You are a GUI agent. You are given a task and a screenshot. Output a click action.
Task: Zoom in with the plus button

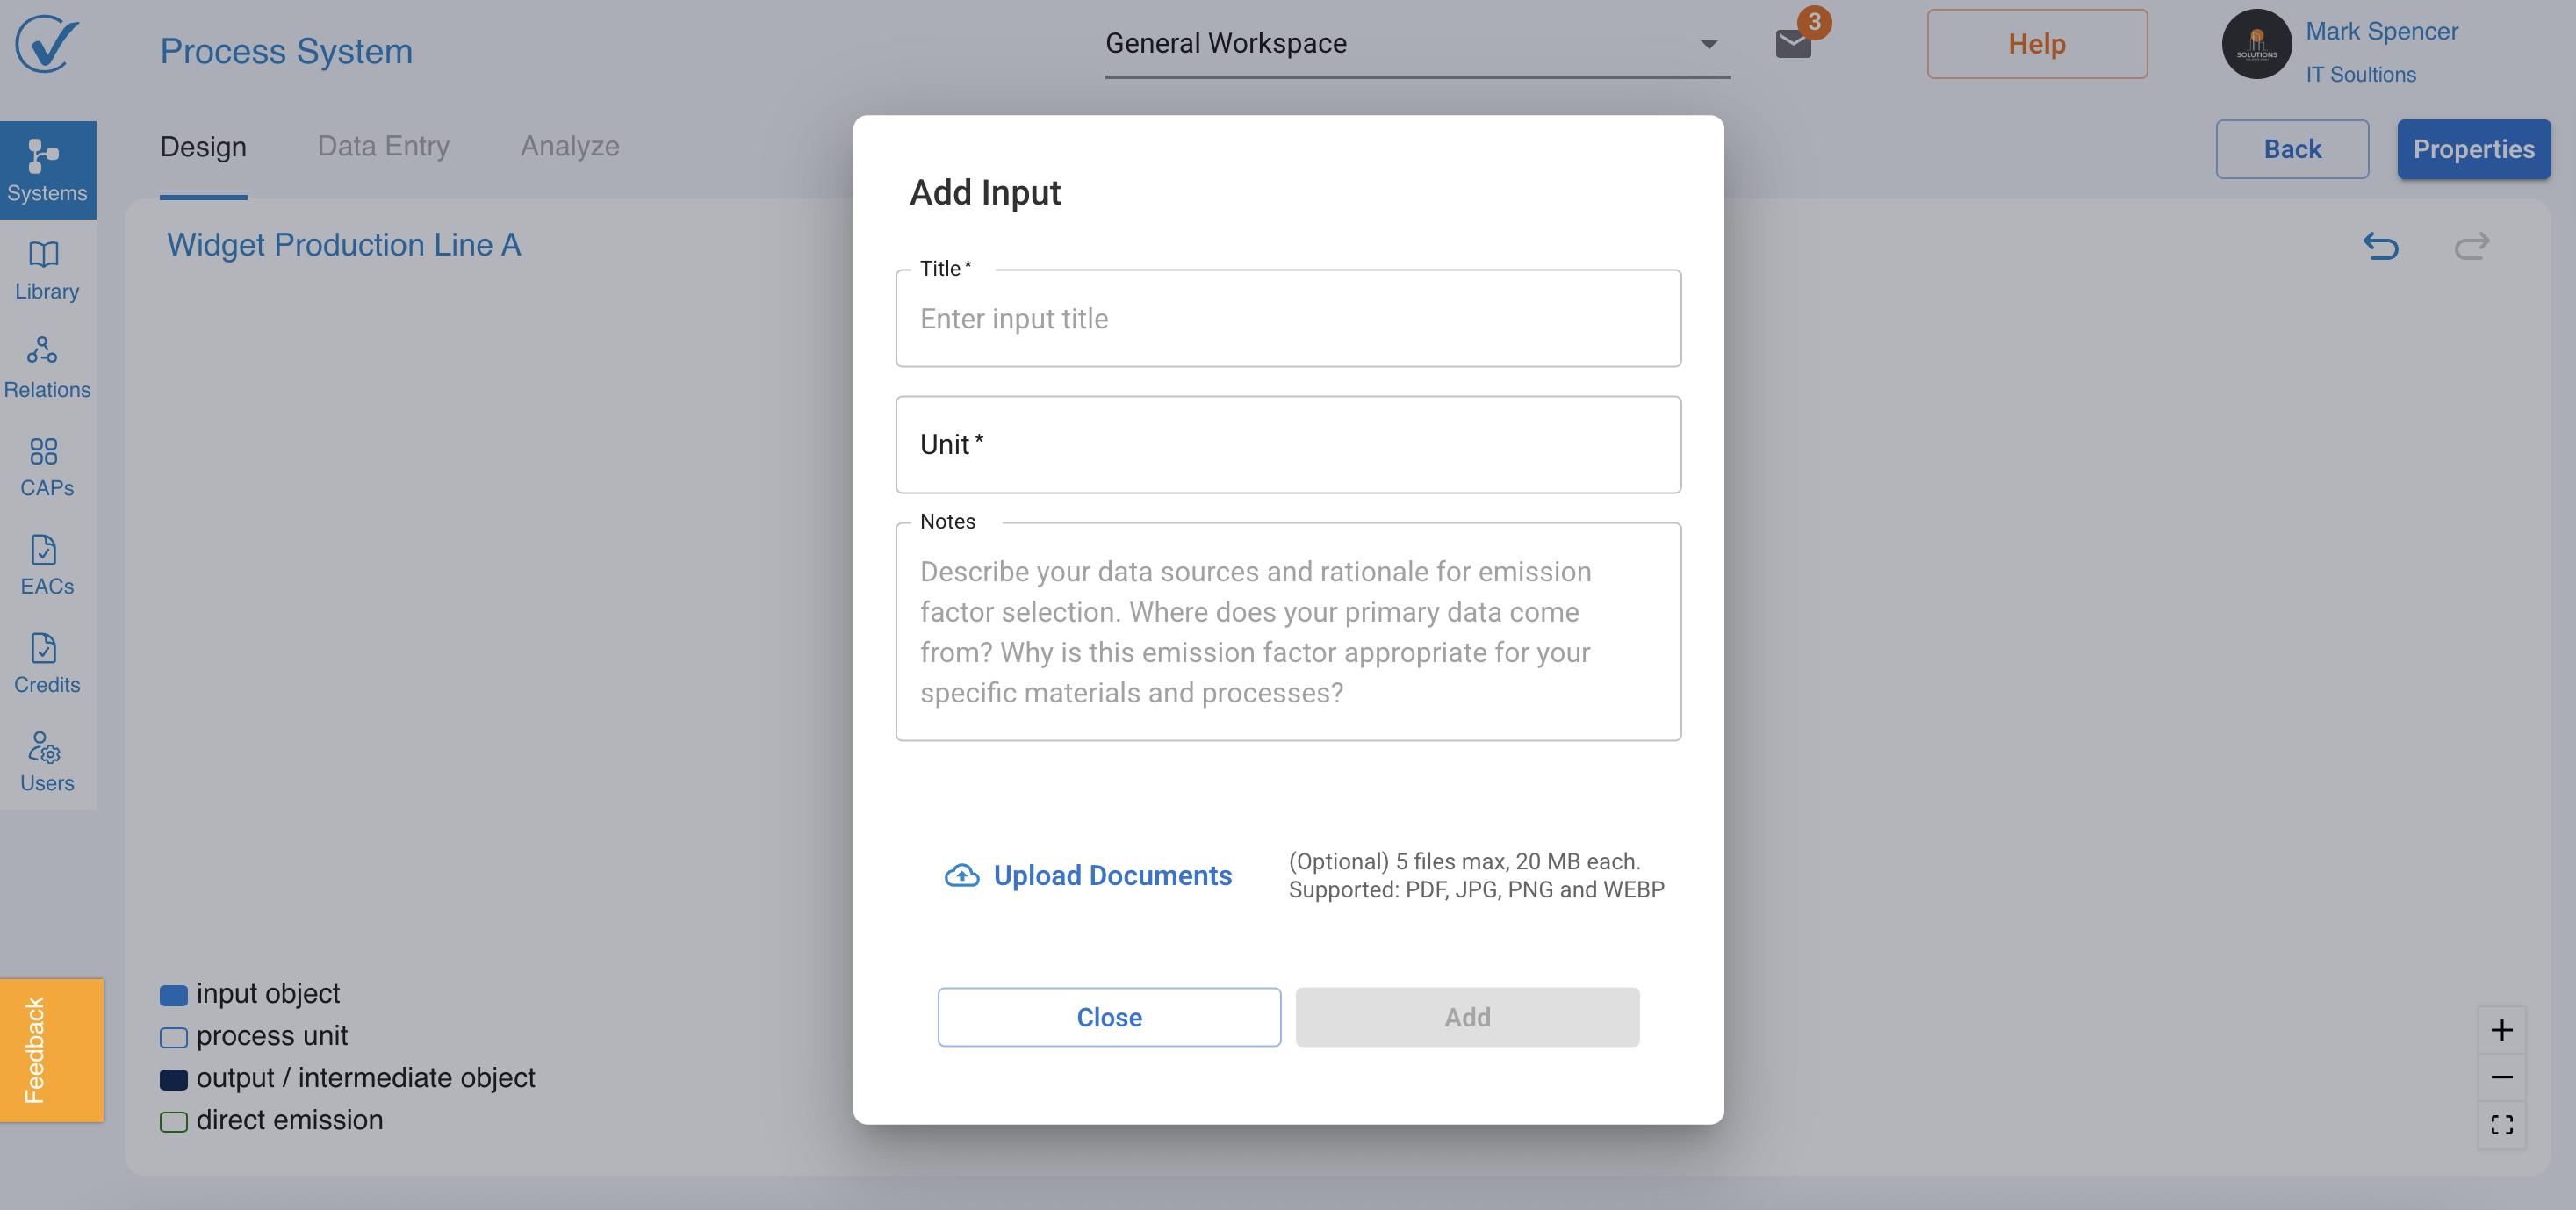(2501, 1030)
